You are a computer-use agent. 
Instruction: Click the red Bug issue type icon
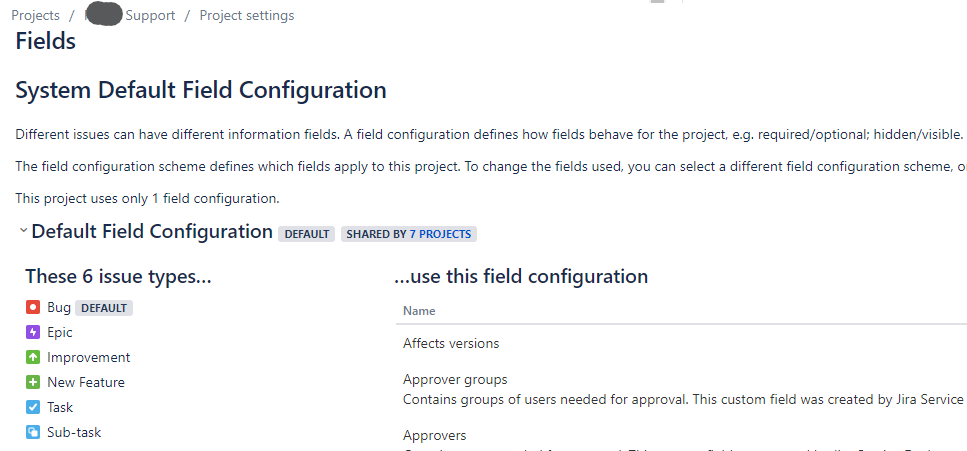click(33, 307)
